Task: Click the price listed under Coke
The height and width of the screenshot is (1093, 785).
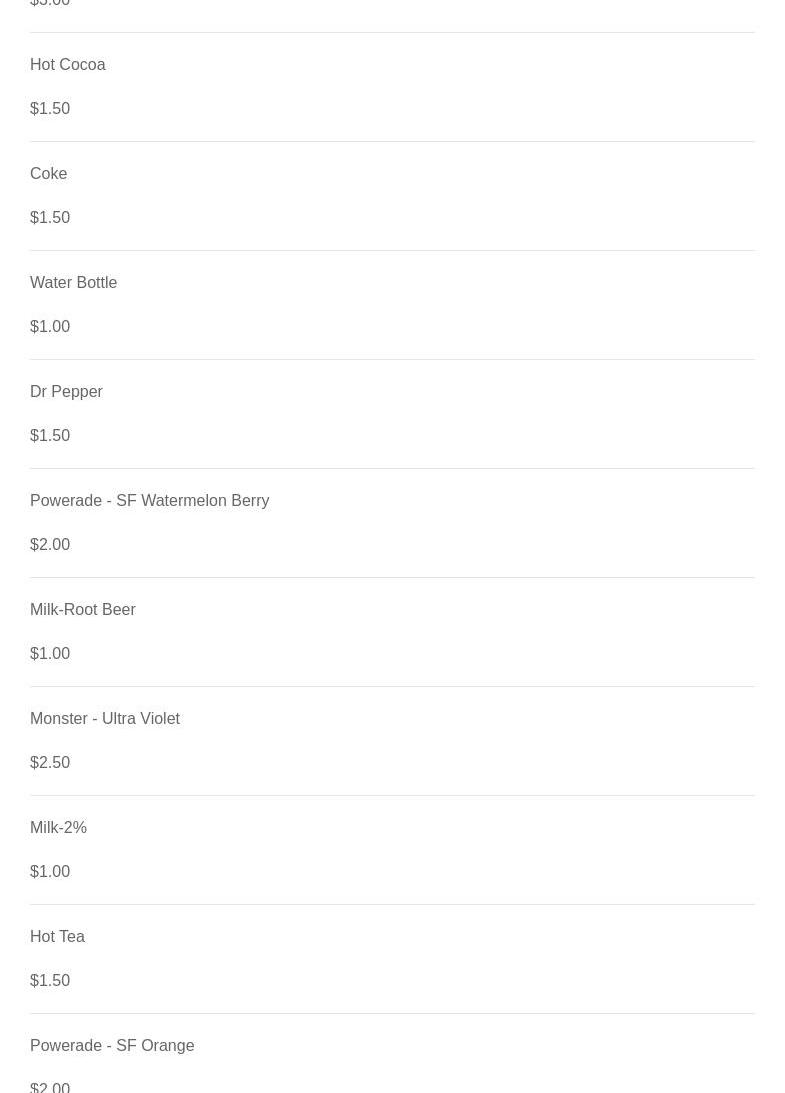Action: pos(50,218)
